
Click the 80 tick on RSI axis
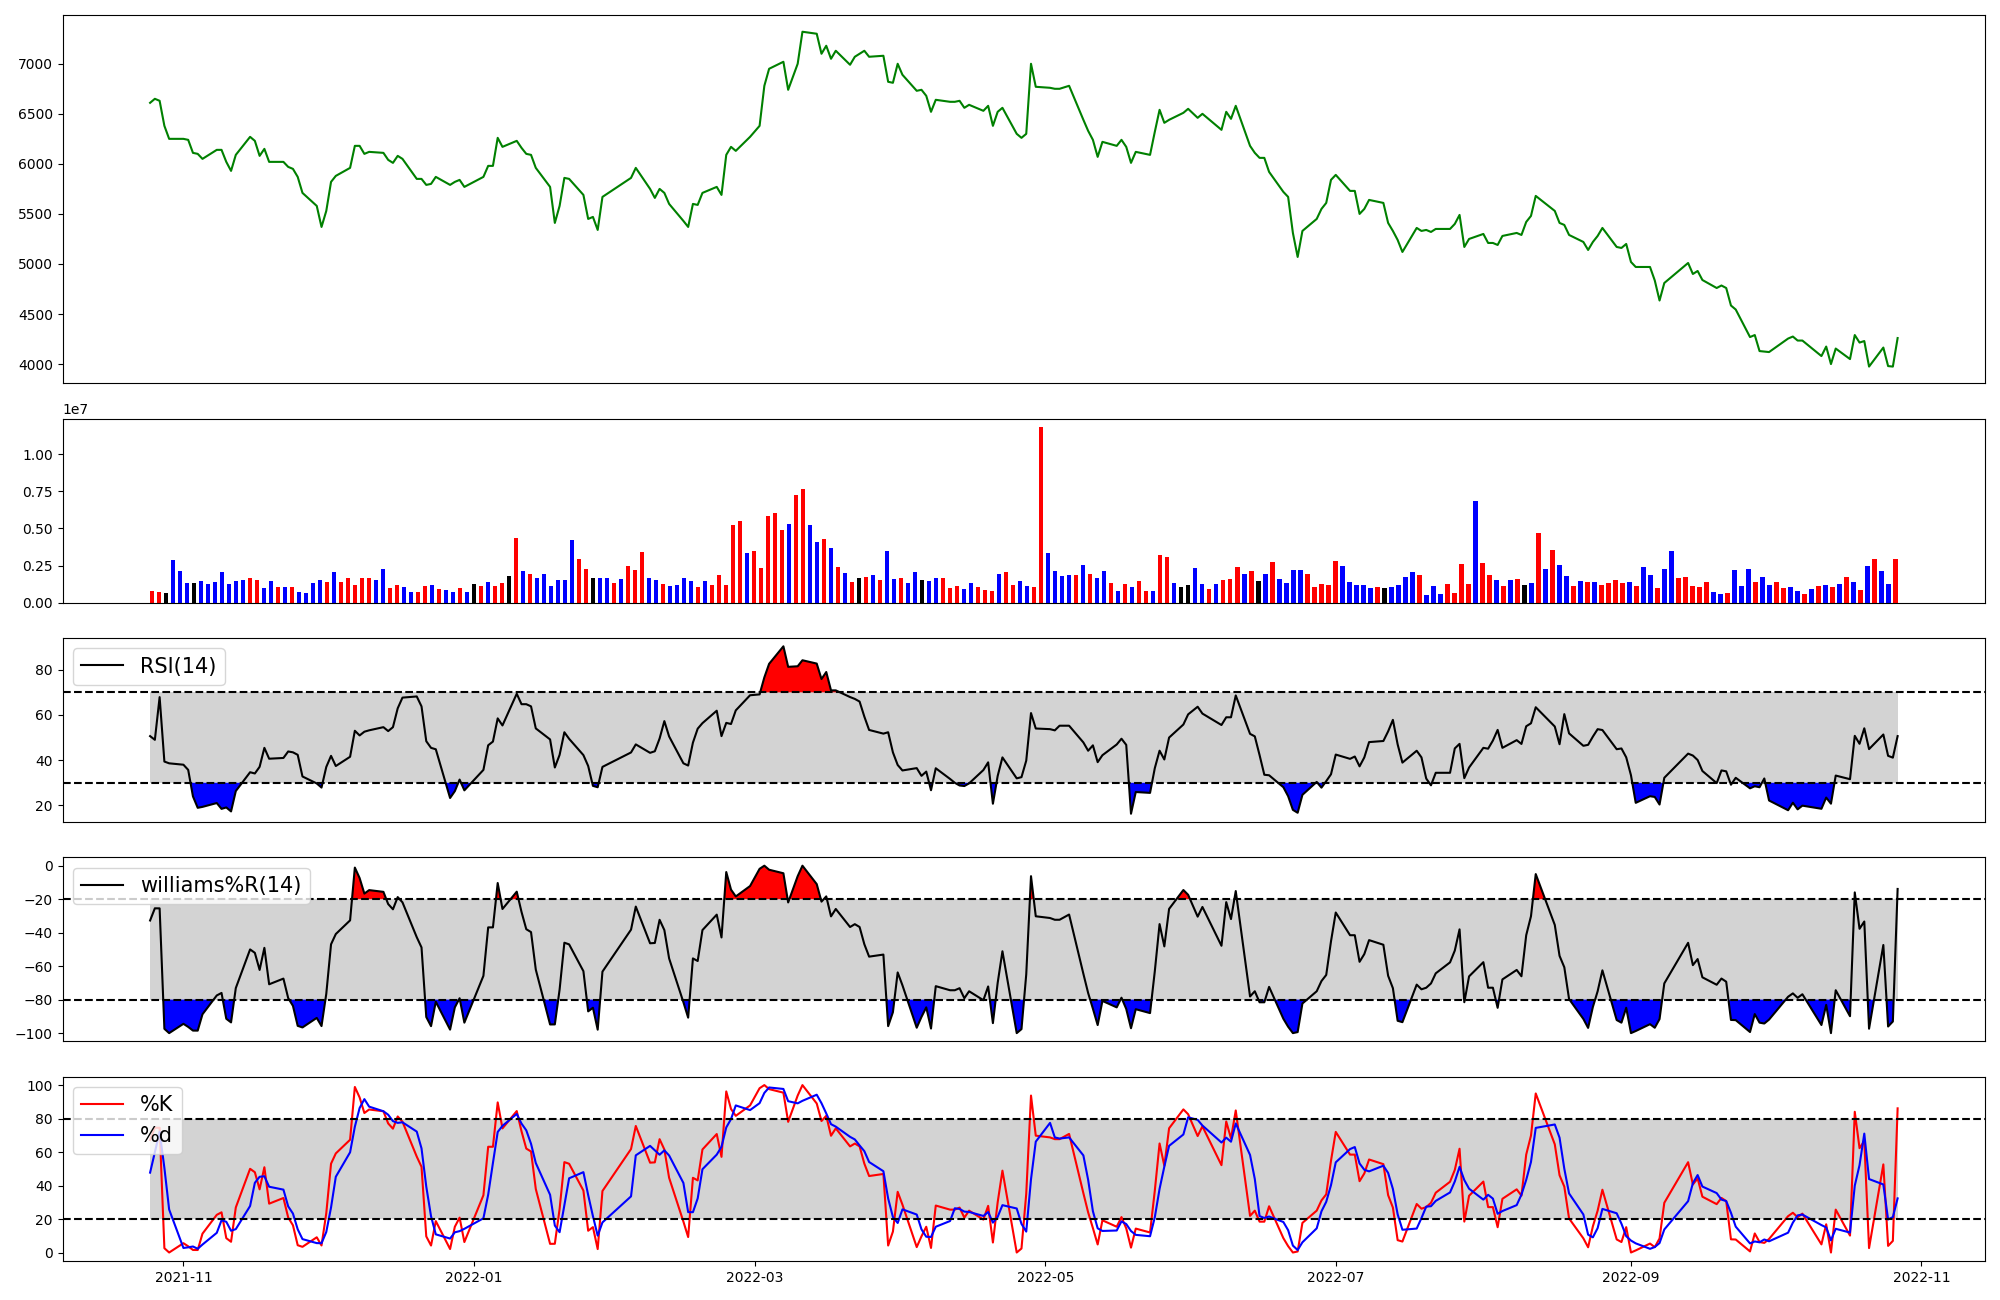pyautogui.click(x=44, y=671)
